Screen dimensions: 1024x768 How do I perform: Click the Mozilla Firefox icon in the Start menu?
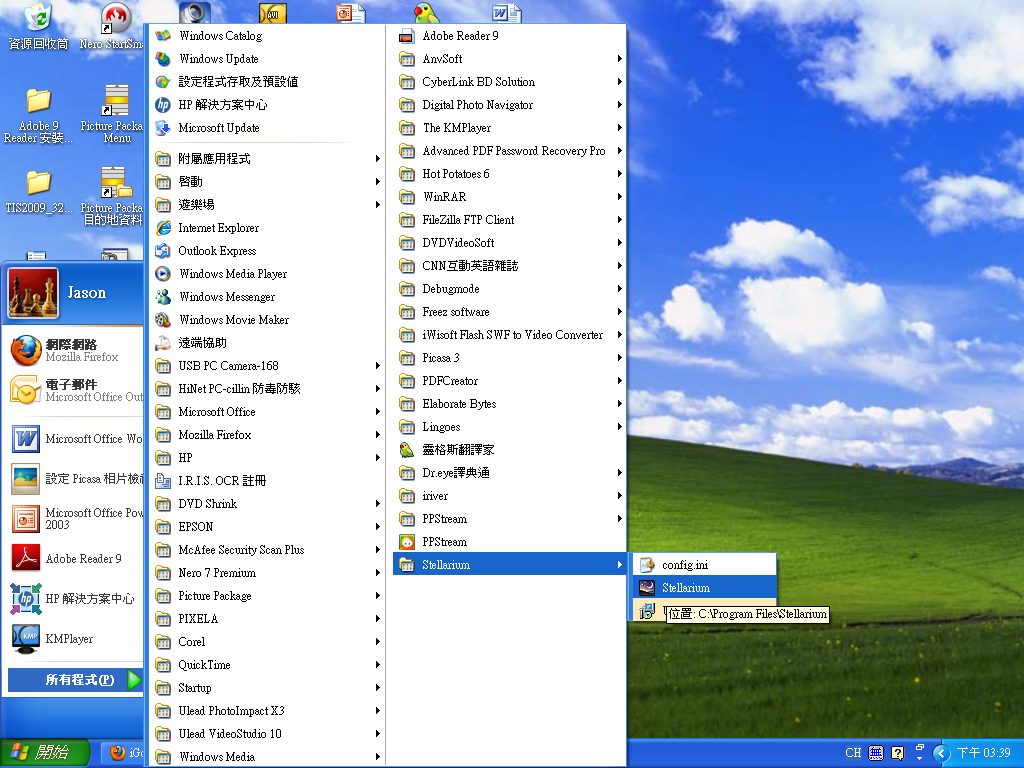[26, 351]
